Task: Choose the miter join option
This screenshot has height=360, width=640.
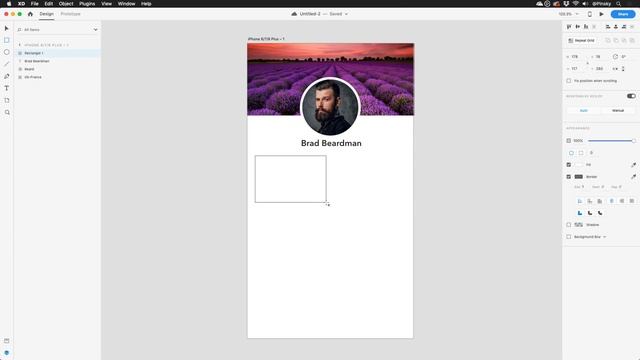Action: click(x=580, y=213)
